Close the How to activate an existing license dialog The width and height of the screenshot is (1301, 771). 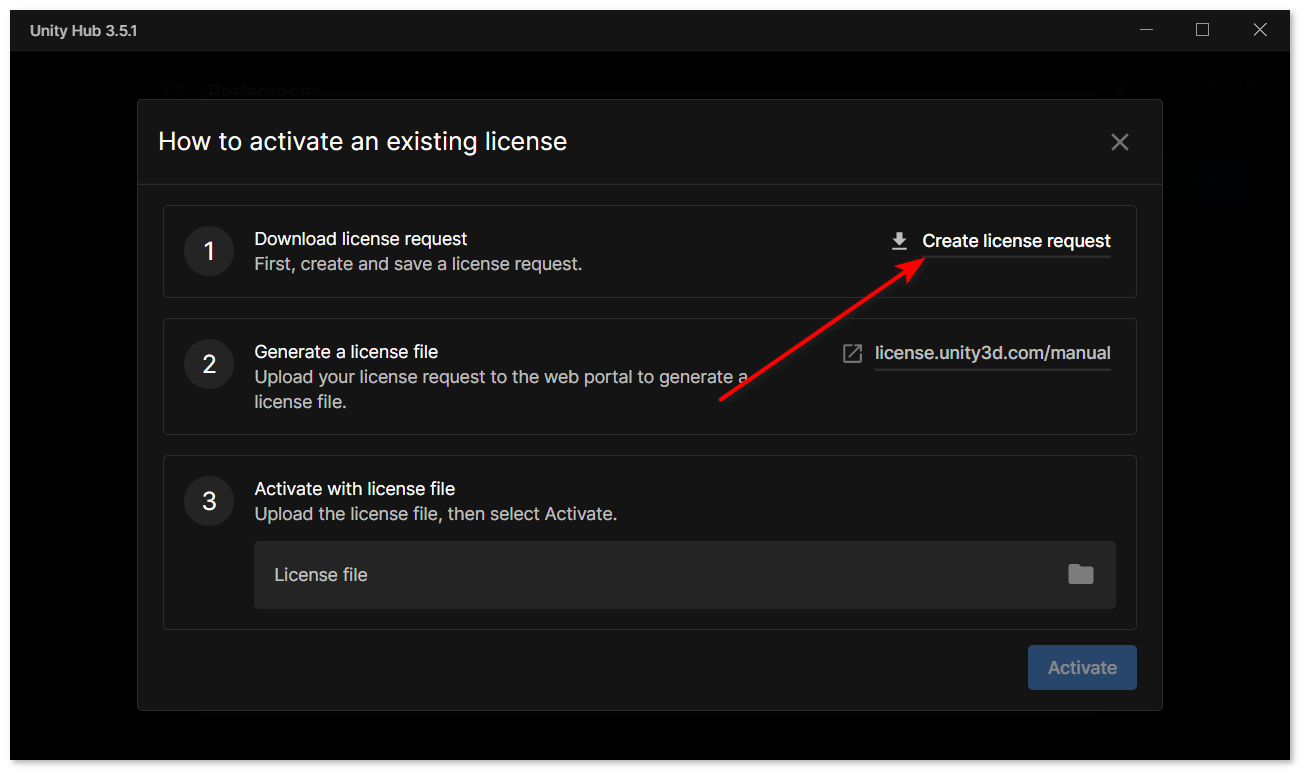point(1120,142)
